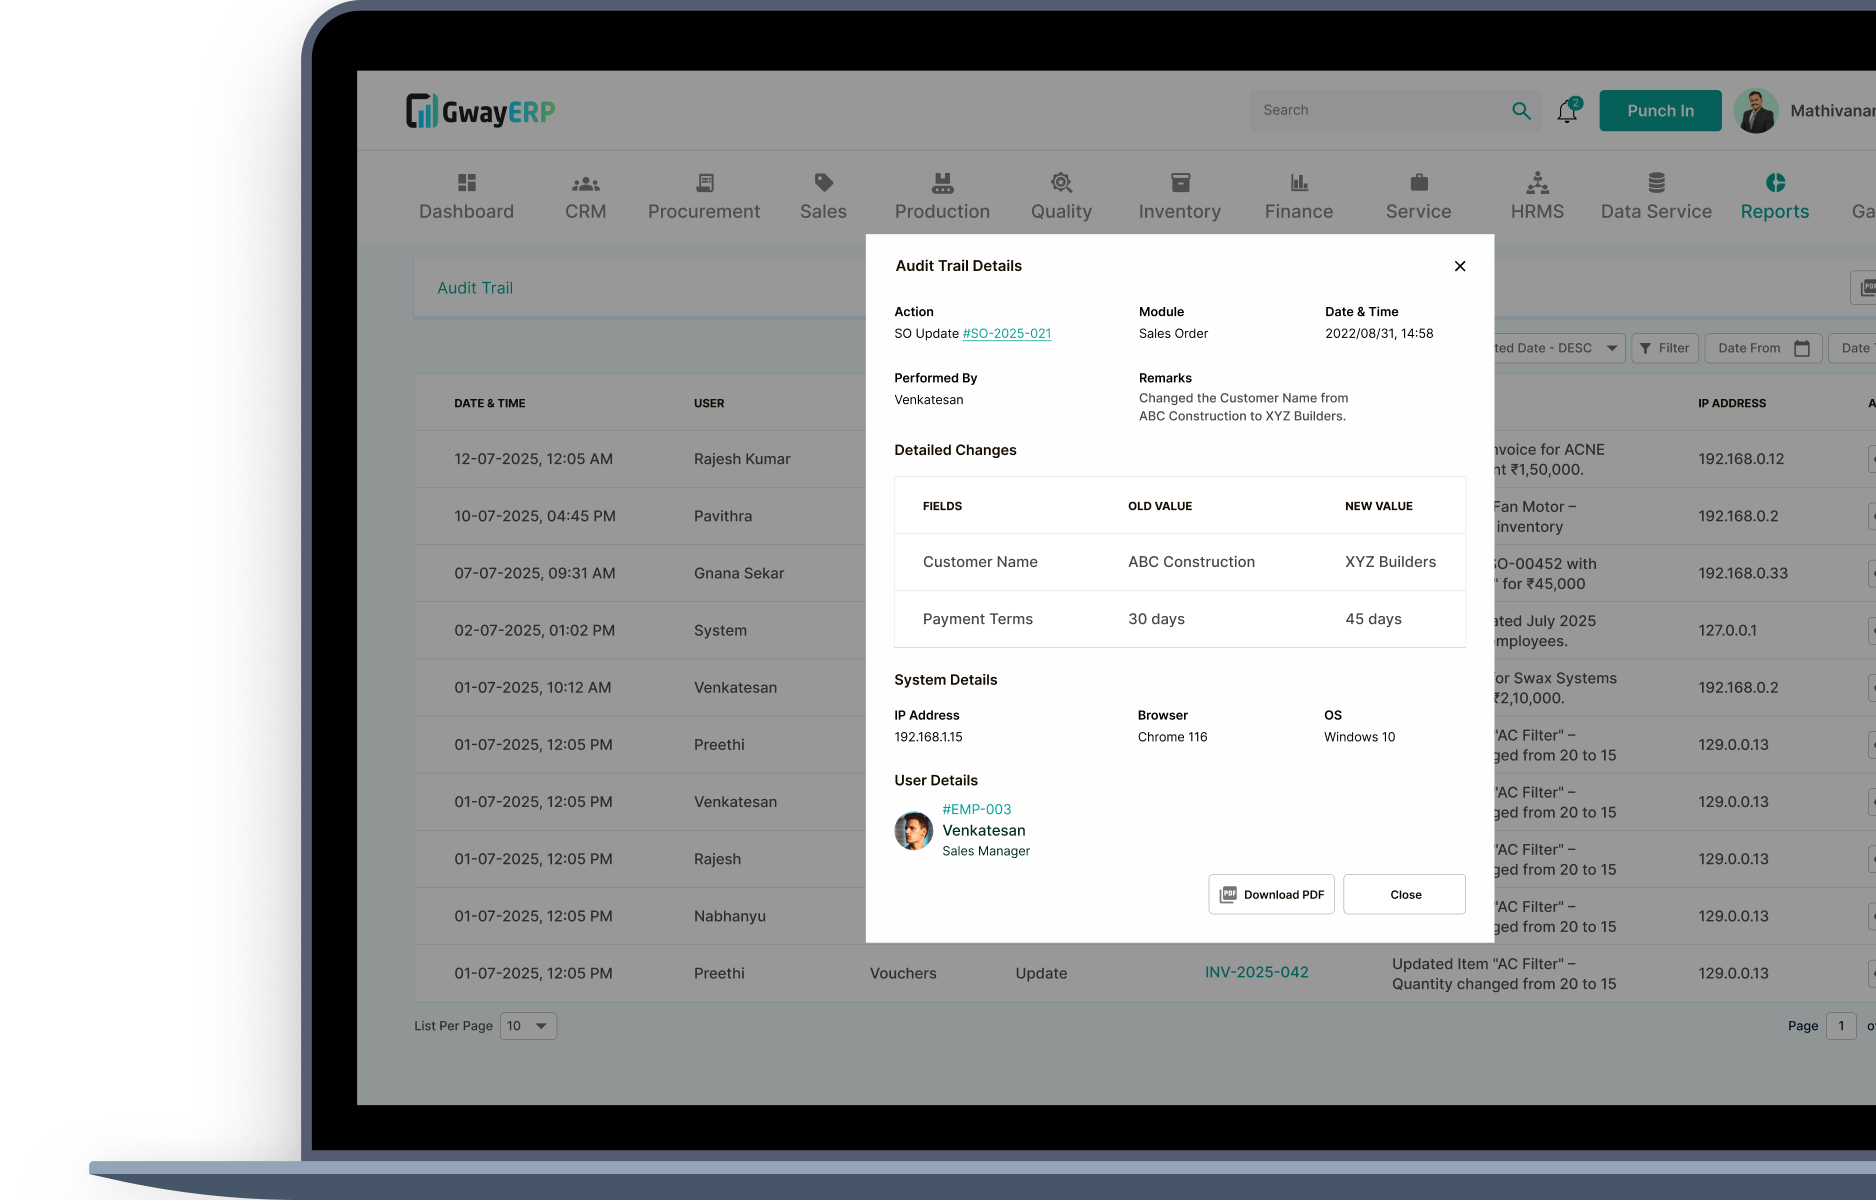Image resolution: width=1876 pixels, height=1200 pixels.
Task: Click into the Search input field
Action: click(1380, 111)
